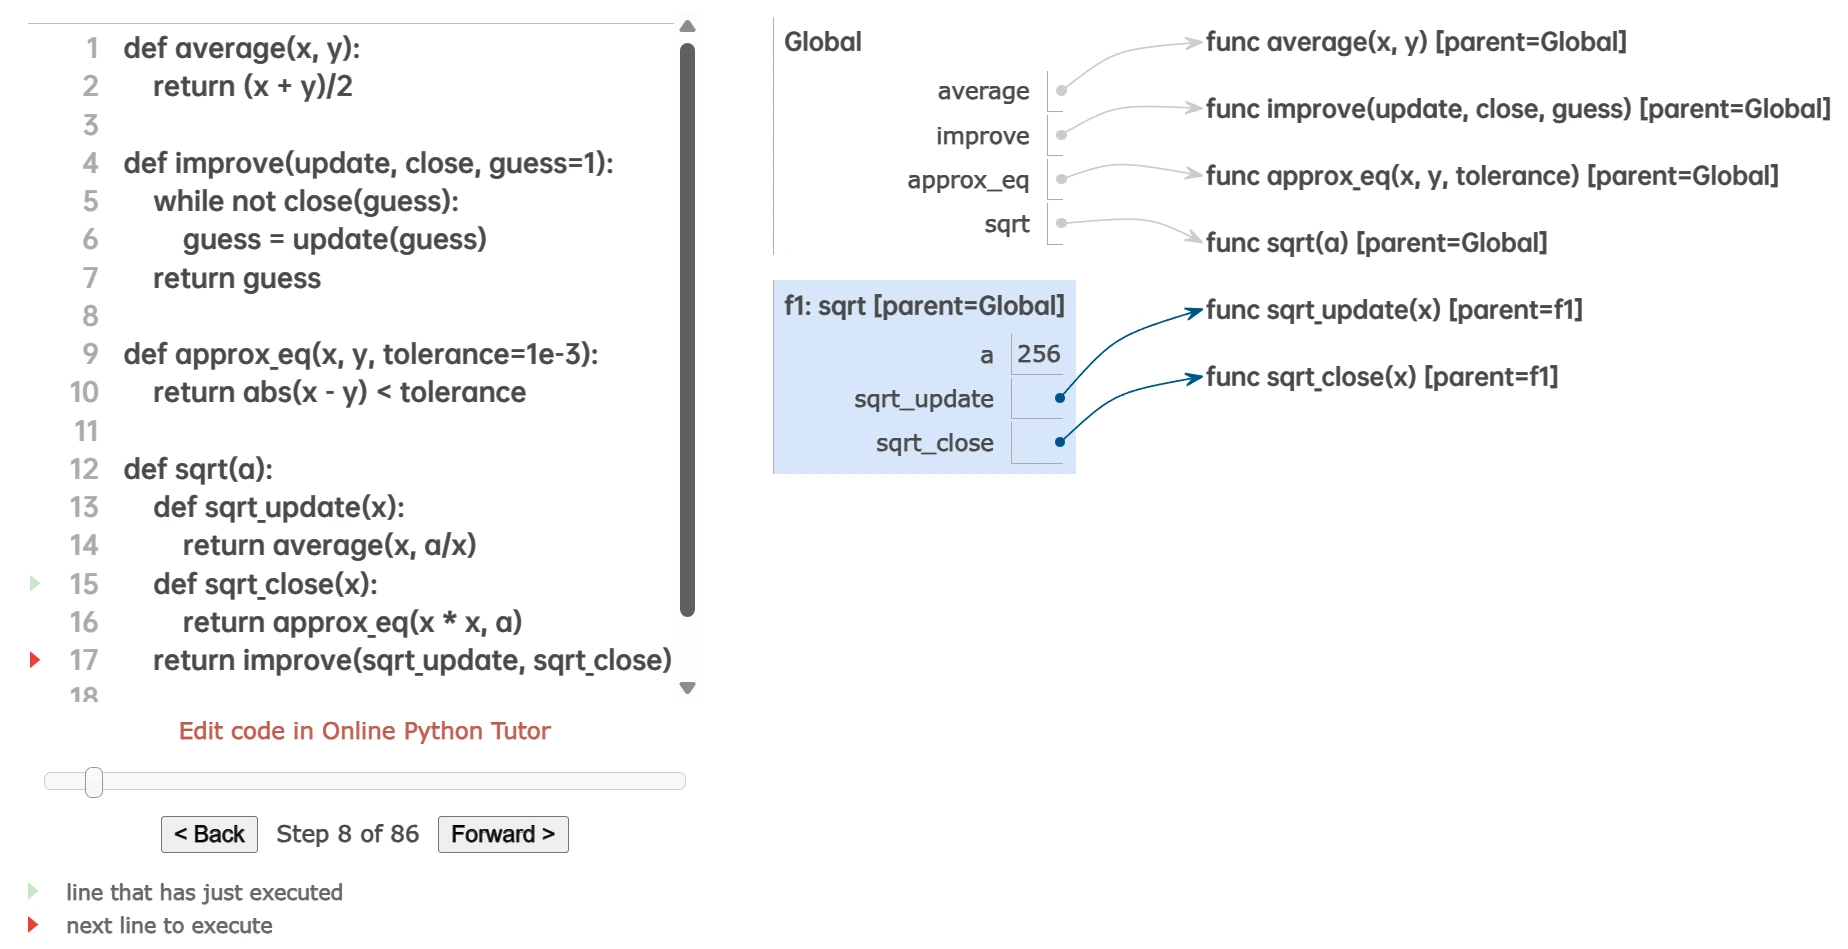Click the average pointer dot in Global frame
This screenshot has height=949, width=1848.
click(1061, 91)
